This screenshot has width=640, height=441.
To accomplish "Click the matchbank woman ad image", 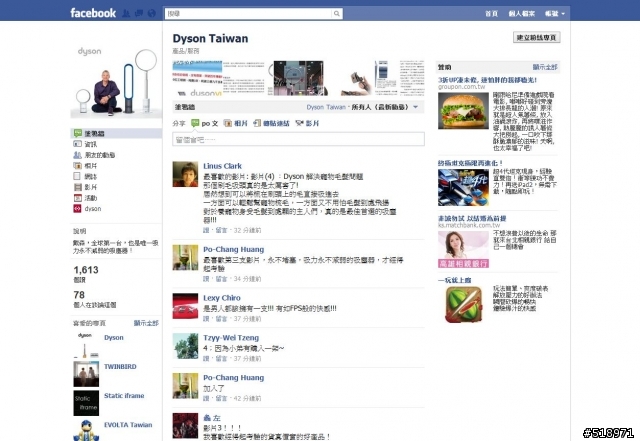I will click(463, 249).
